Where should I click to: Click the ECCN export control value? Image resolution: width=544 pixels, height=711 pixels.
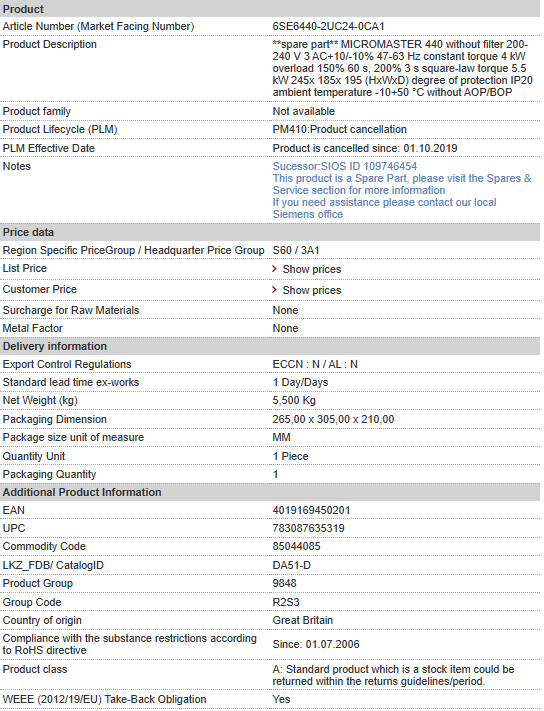pyautogui.click(x=315, y=365)
